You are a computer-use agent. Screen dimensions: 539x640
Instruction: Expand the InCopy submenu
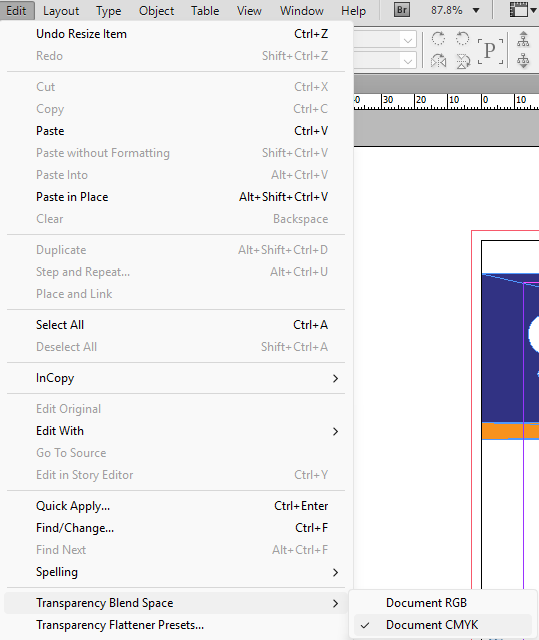point(176,378)
